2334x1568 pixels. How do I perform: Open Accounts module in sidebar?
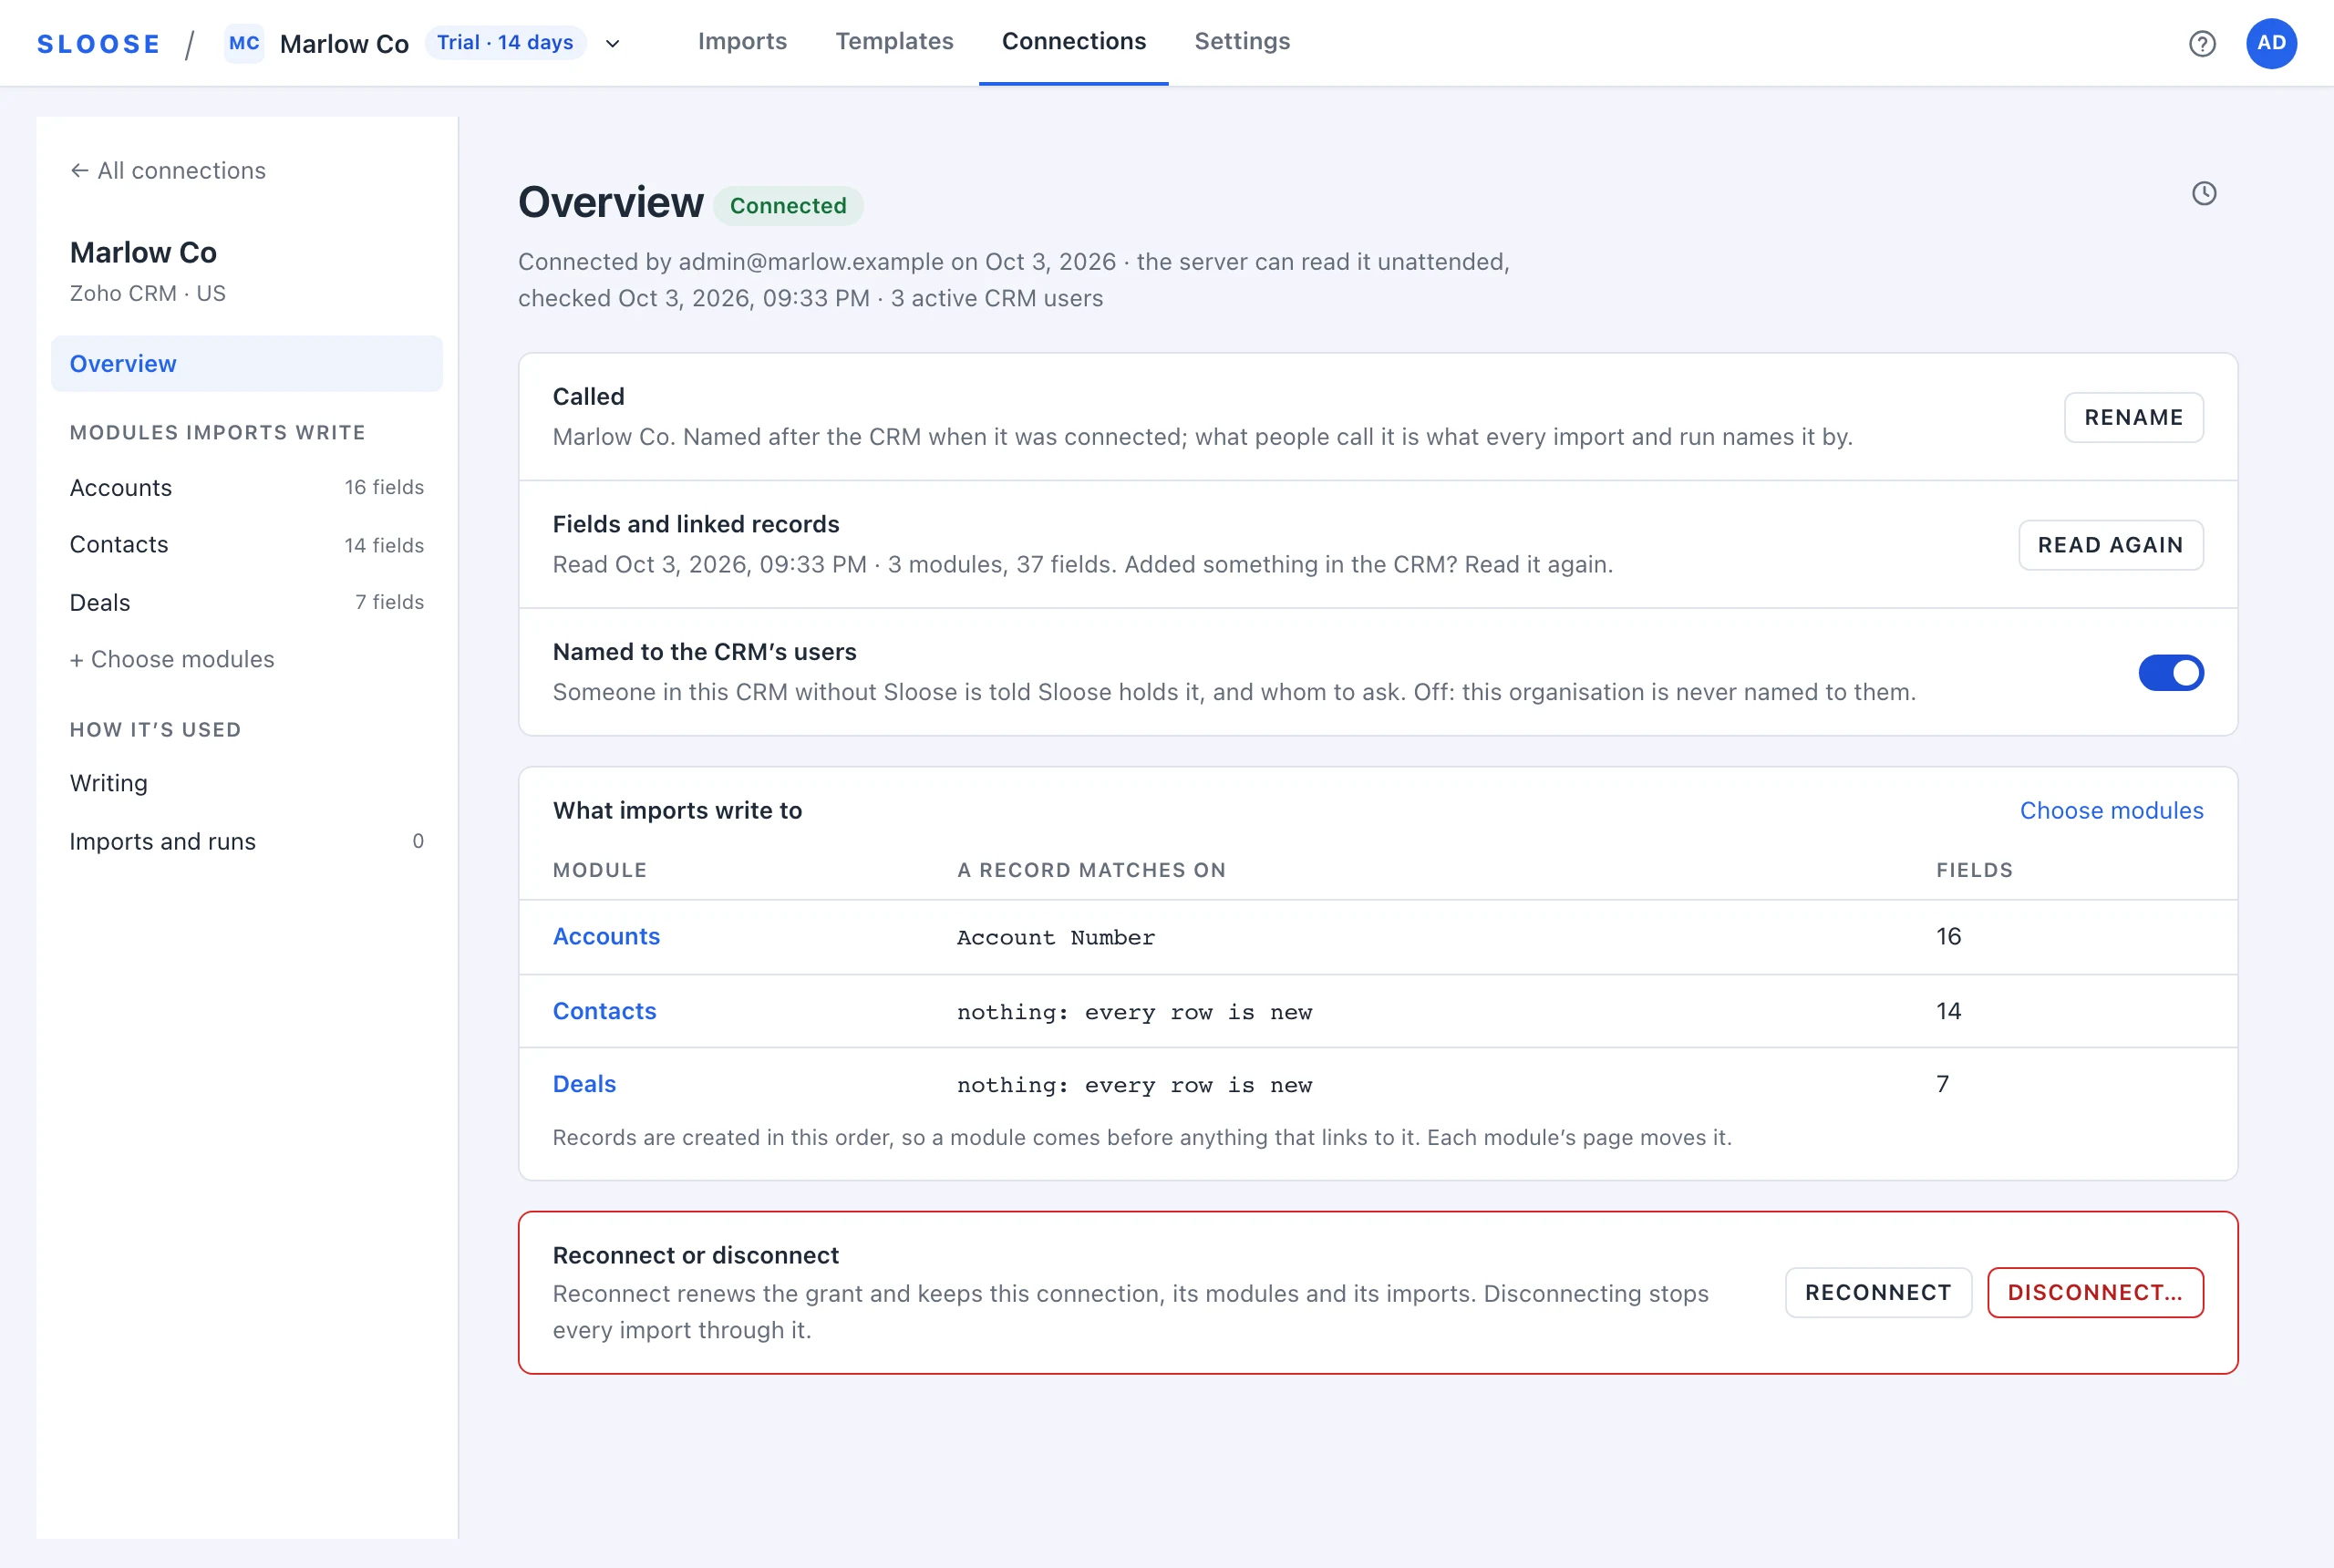(x=247, y=488)
